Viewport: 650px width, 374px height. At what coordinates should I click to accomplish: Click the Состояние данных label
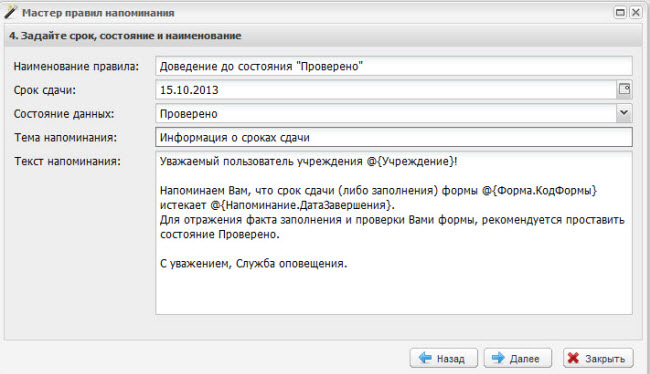click(x=64, y=114)
